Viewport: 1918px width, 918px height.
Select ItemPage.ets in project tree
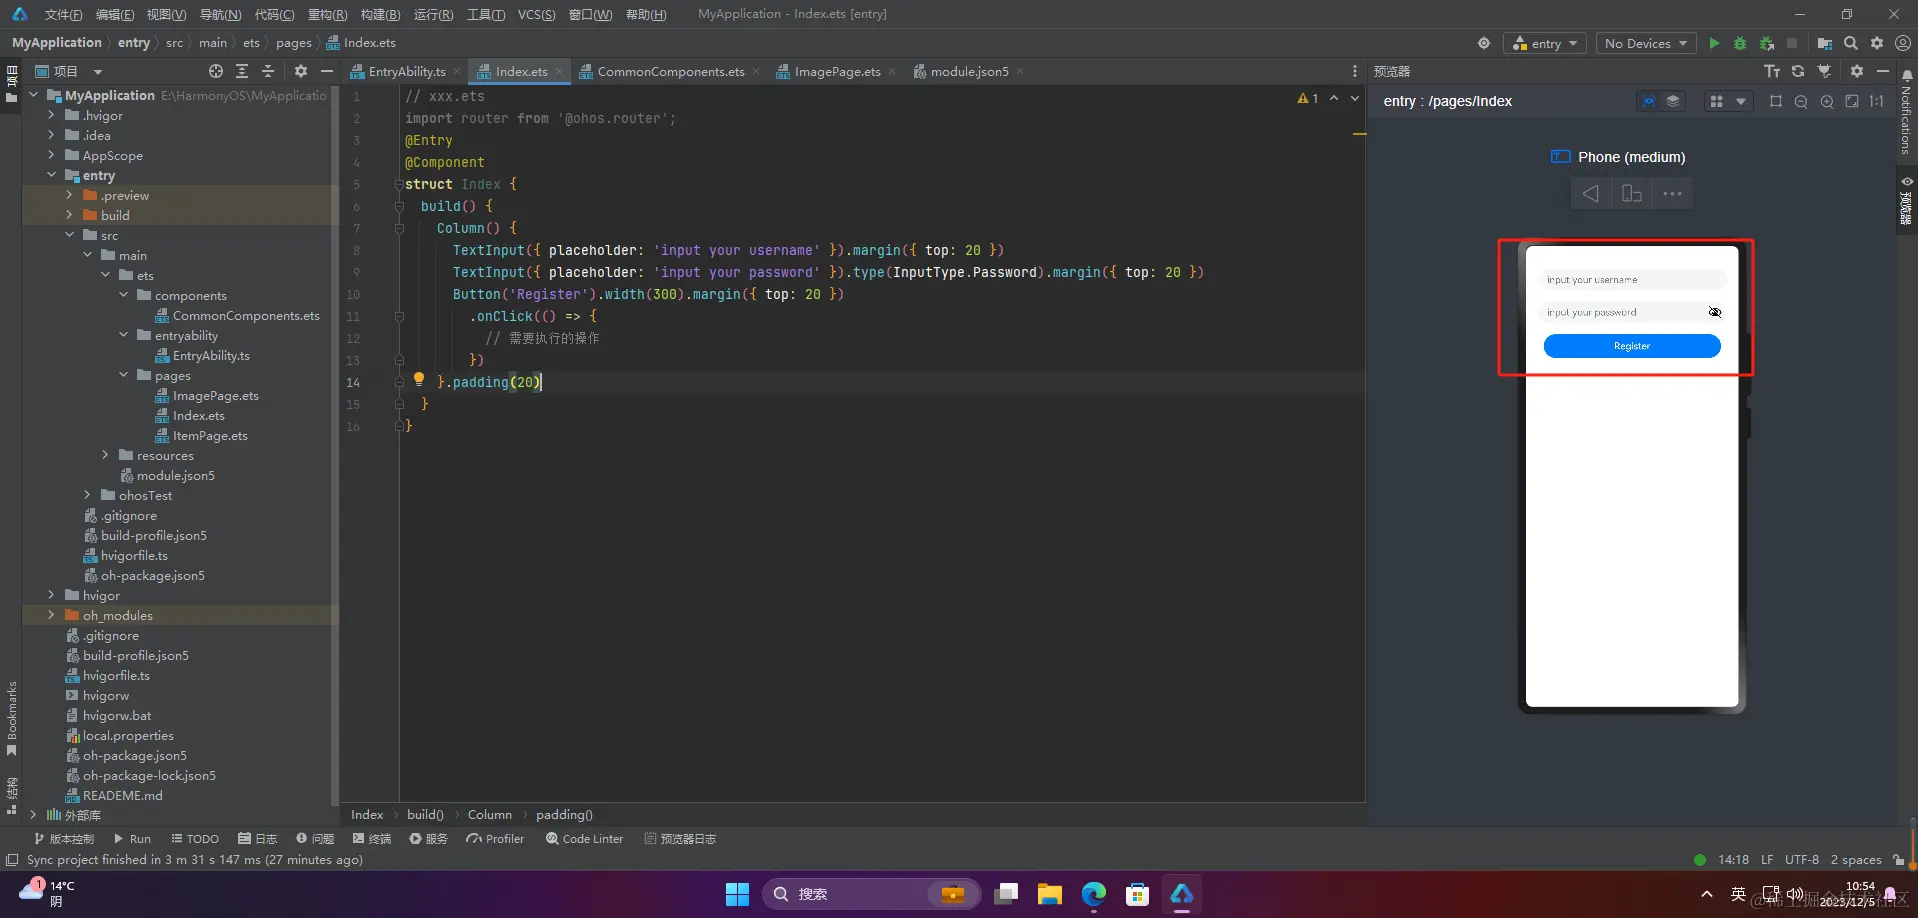coord(210,435)
